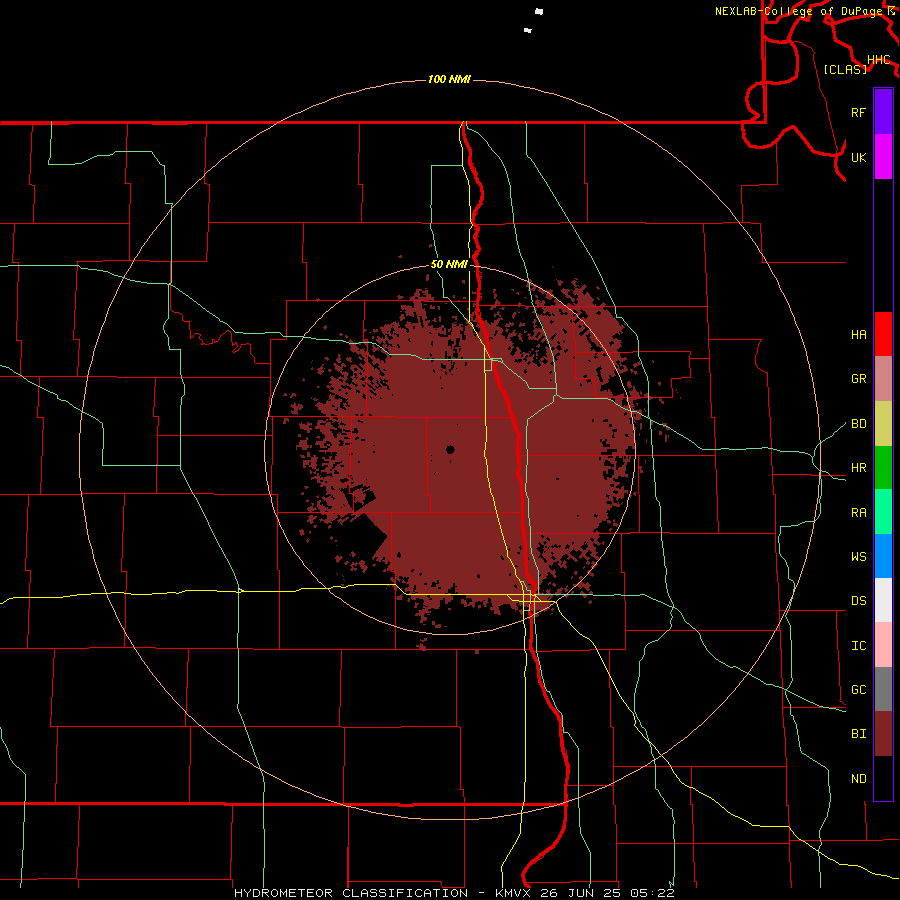900x900 pixels.
Task: Select the GC gray legend swatch
Action: click(x=883, y=689)
